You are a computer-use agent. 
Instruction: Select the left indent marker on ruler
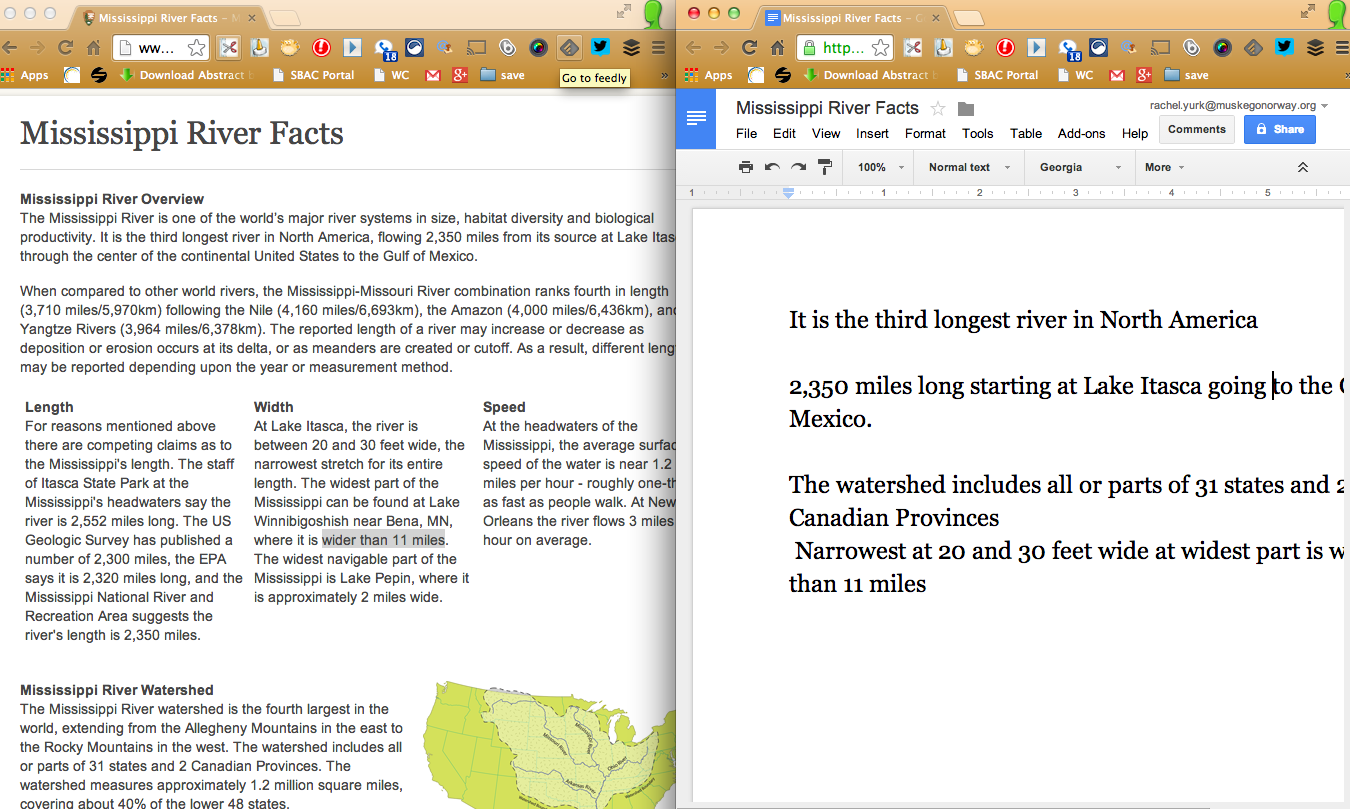788,193
